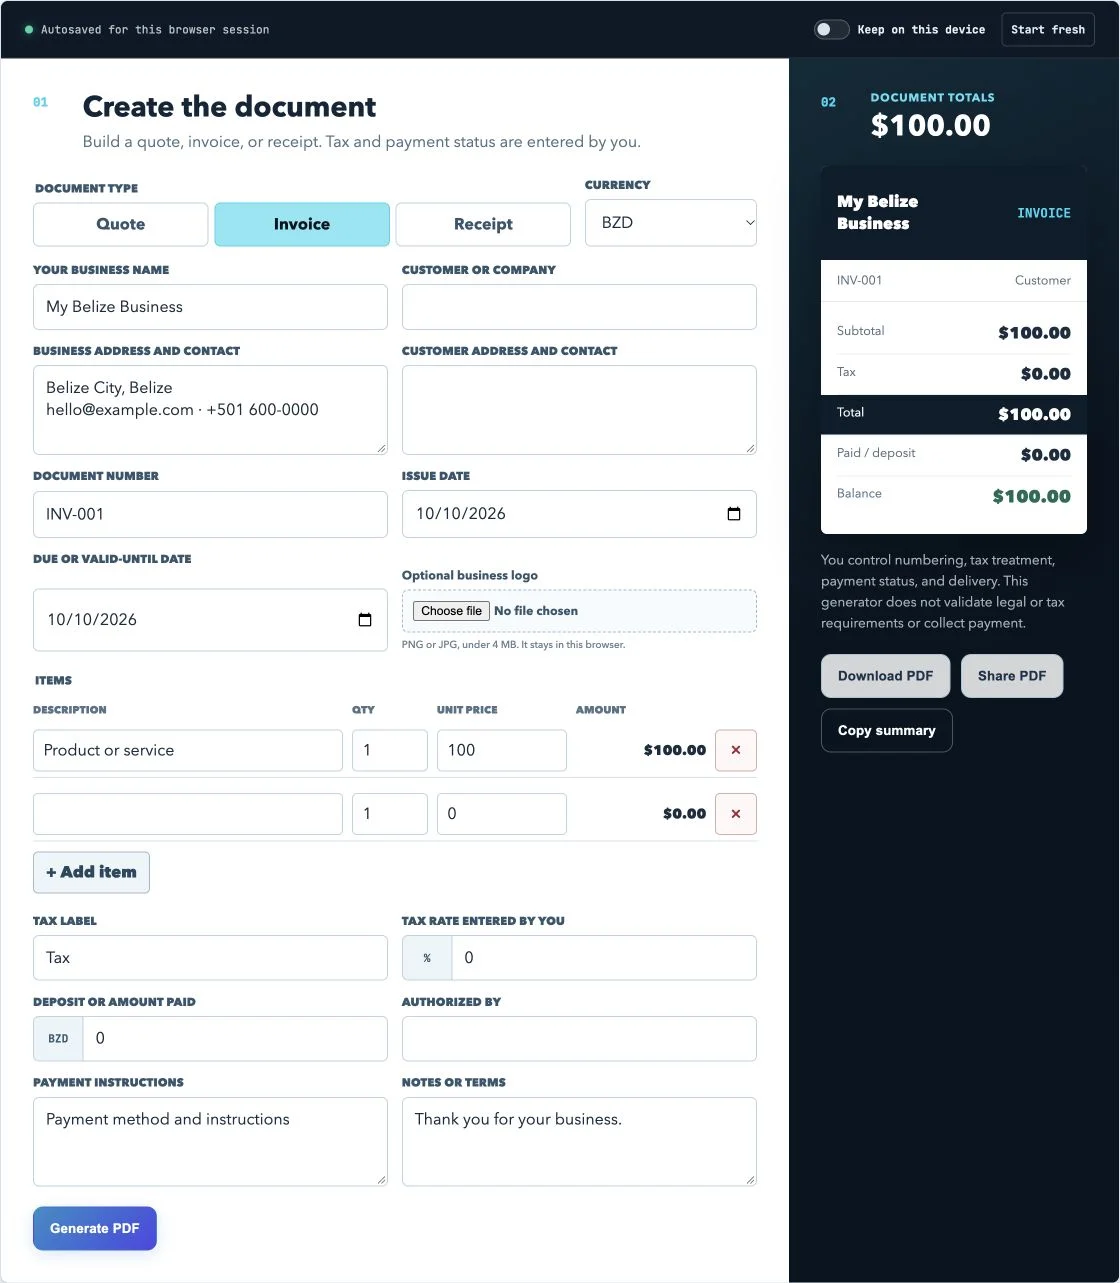
Task: Click the Issue Date field
Action: [x=579, y=514]
